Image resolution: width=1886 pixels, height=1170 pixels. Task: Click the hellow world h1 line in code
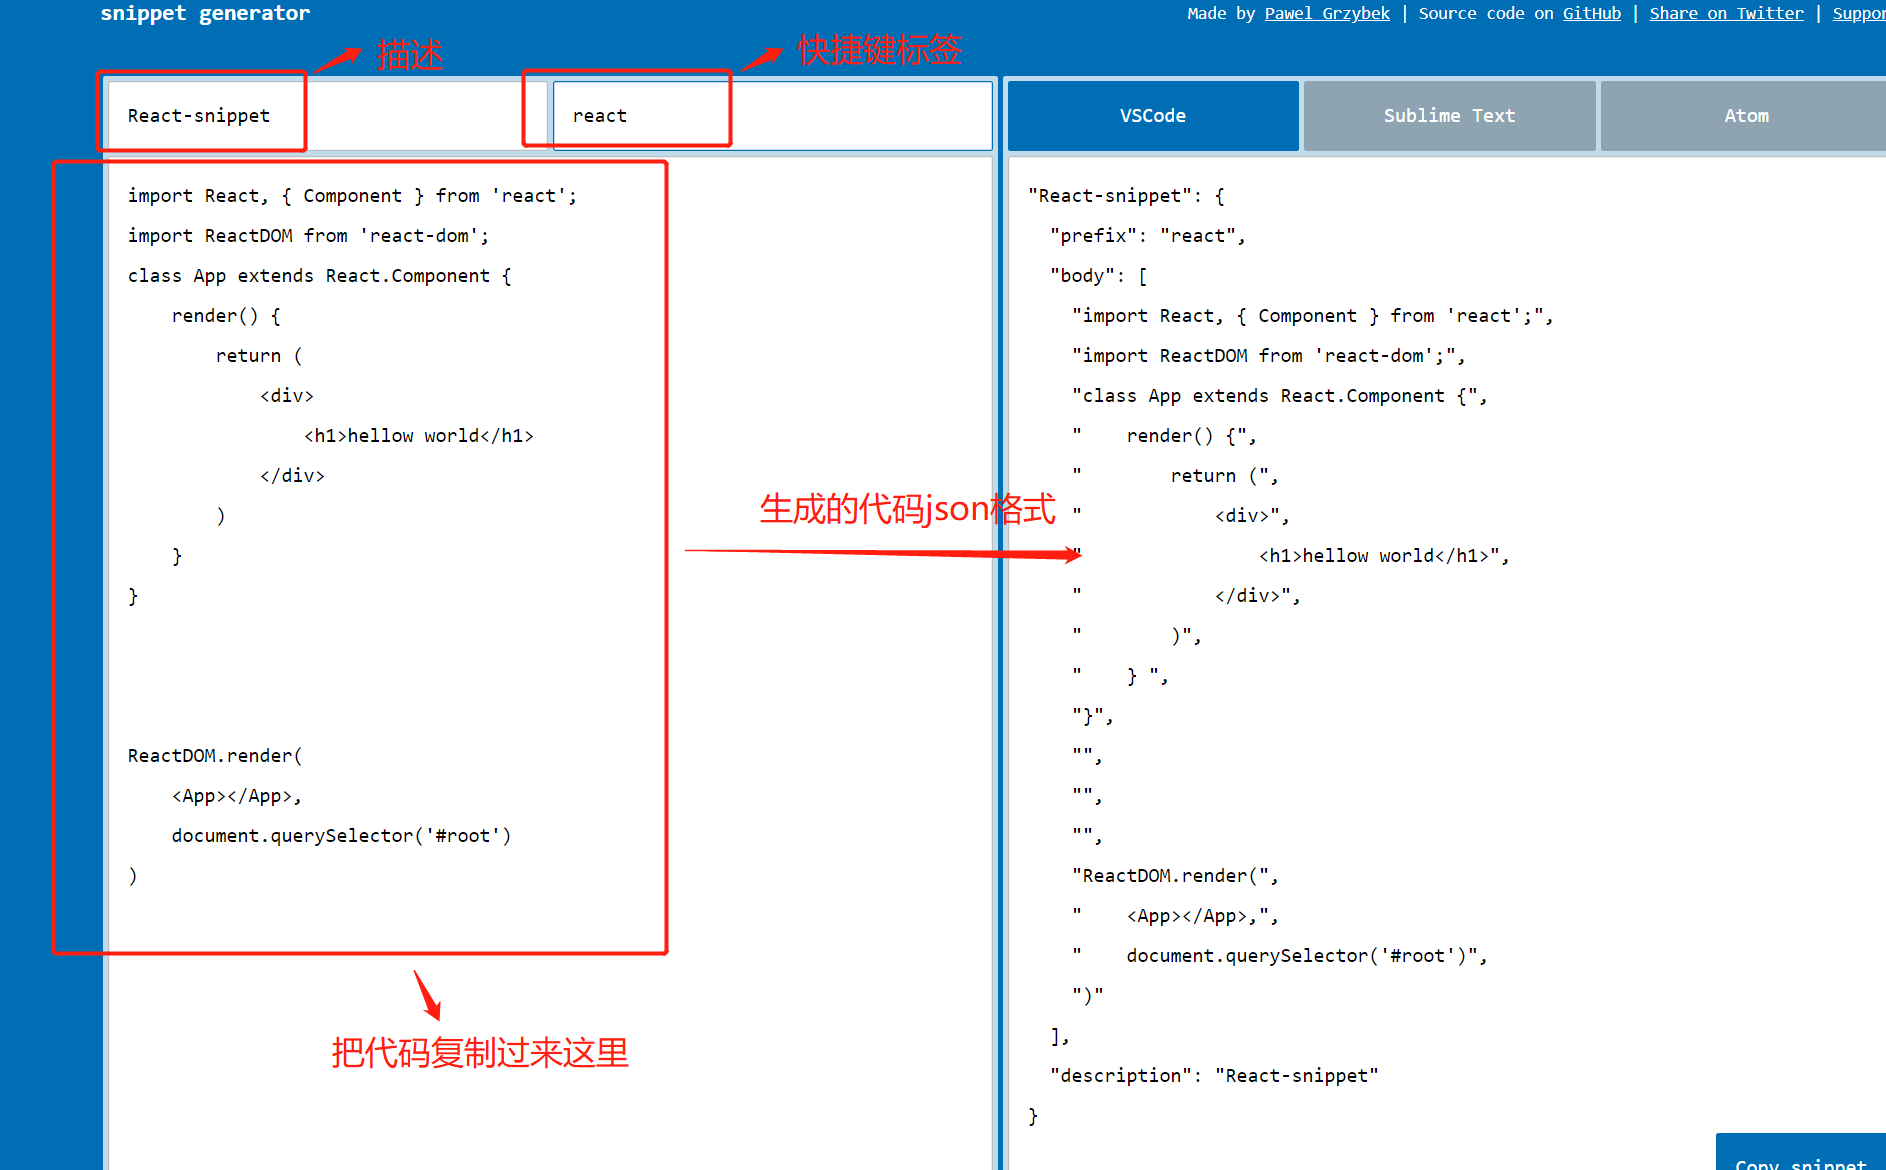click(418, 435)
